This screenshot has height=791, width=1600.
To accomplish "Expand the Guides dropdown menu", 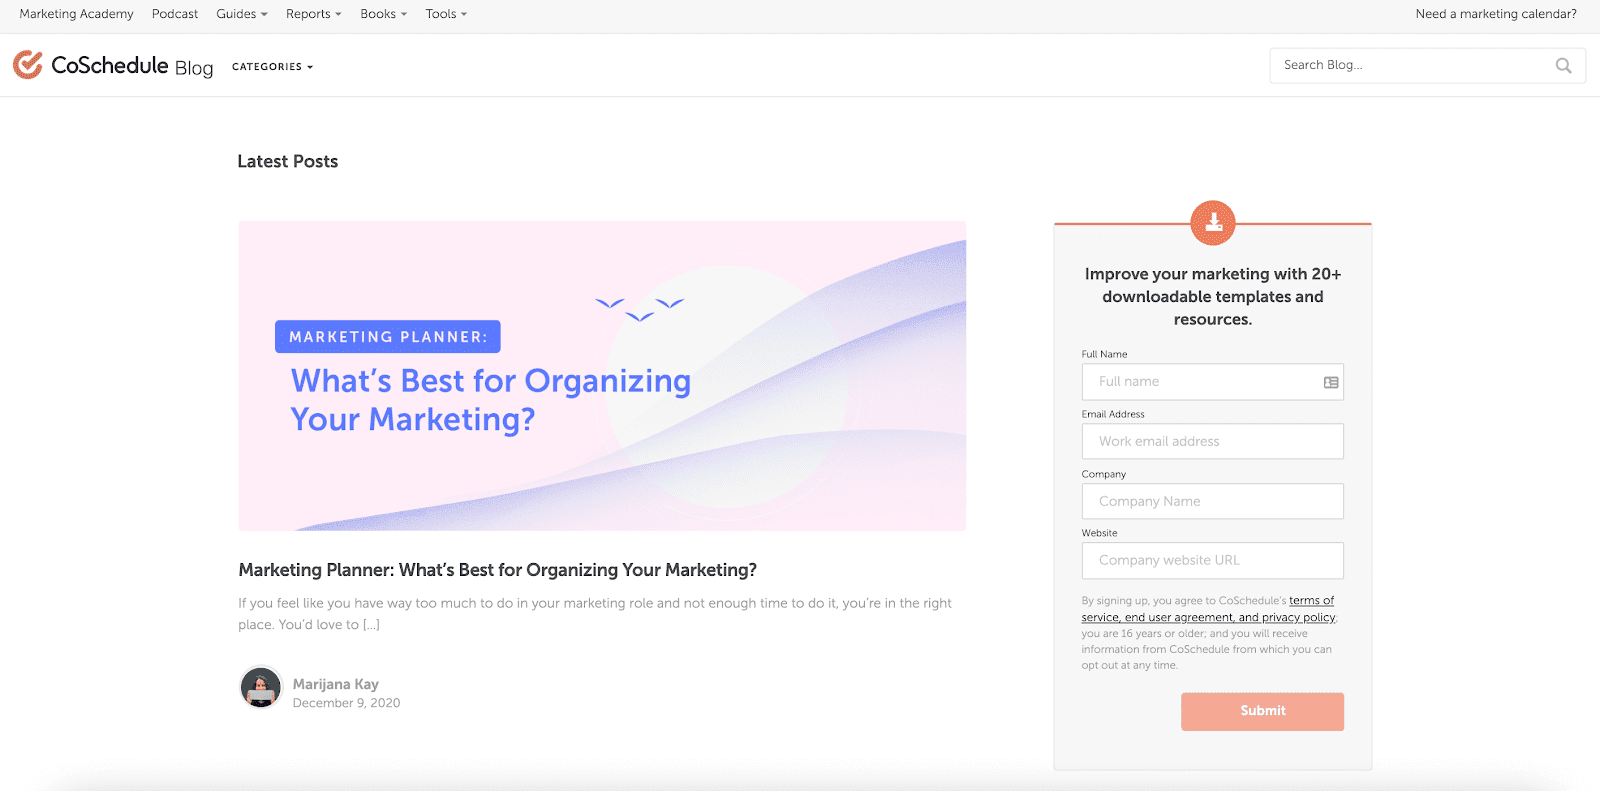I will point(242,14).
